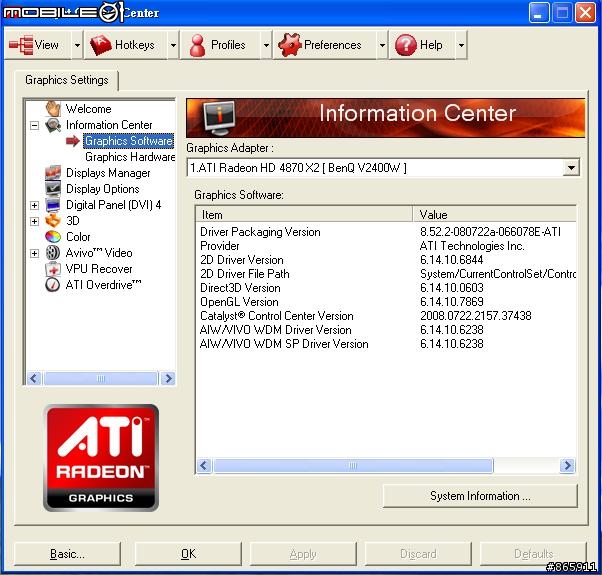
Task: Open the Color settings page
Action: (78, 237)
